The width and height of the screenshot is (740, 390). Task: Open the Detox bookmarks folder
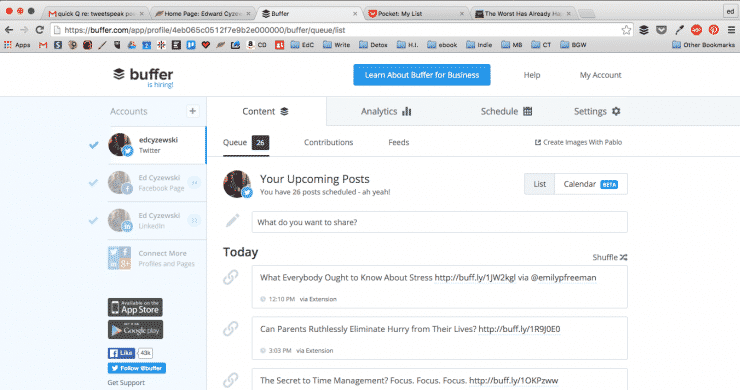[373, 45]
